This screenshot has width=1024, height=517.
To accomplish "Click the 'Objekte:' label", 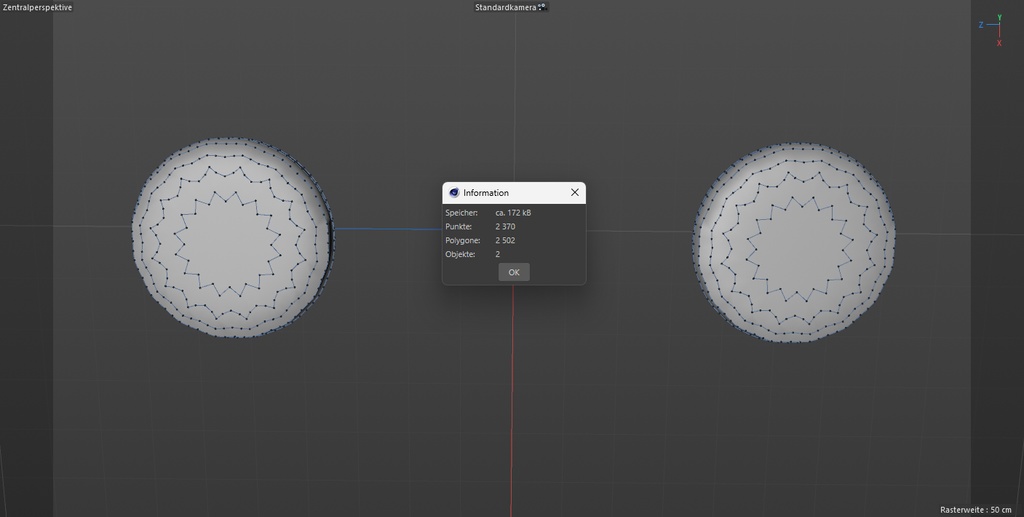I will pos(460,254).
